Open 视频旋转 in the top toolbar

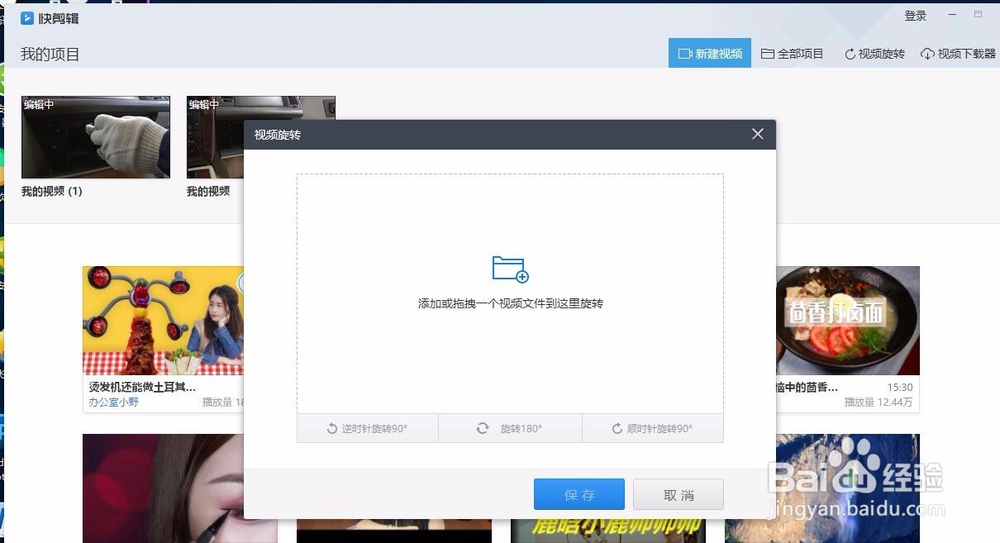pos(874,54)
